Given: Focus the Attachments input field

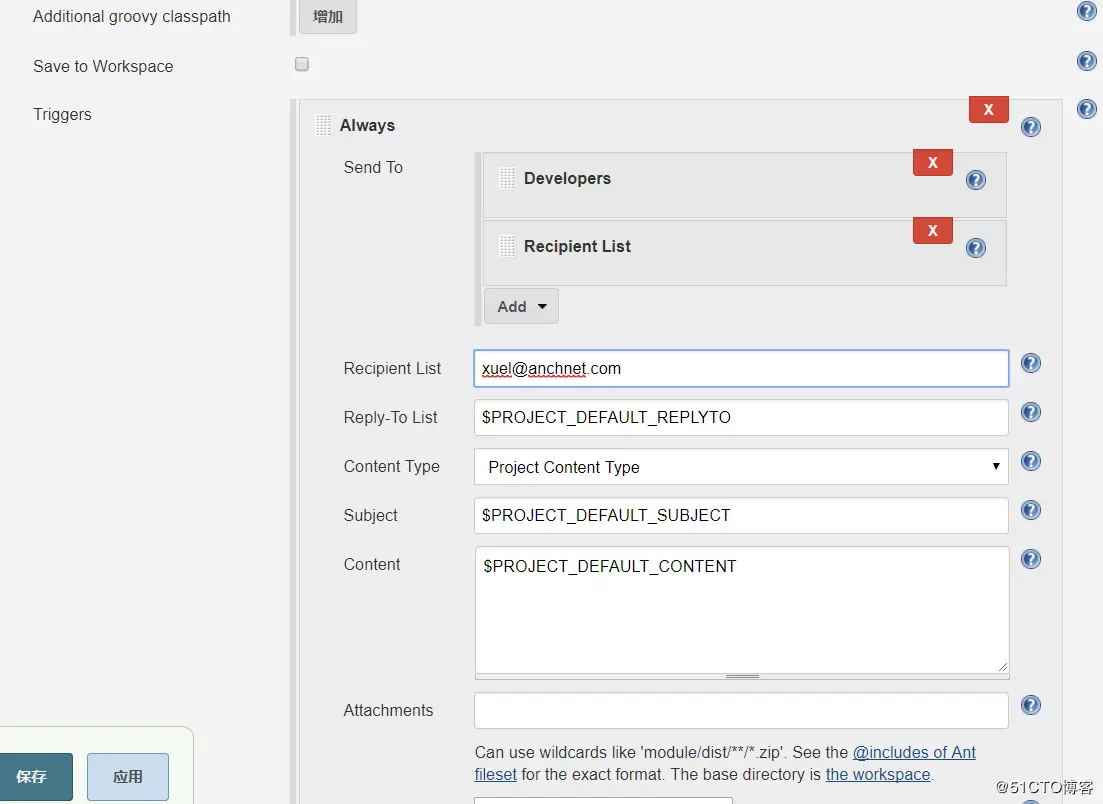Looking at the screenshot, I should click(741, 710).
